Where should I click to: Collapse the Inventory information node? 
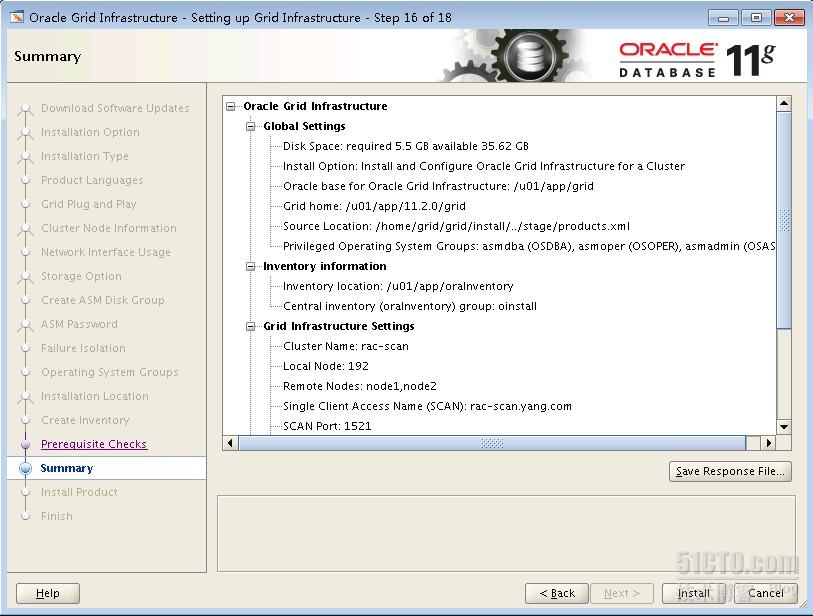coord(250,266)
